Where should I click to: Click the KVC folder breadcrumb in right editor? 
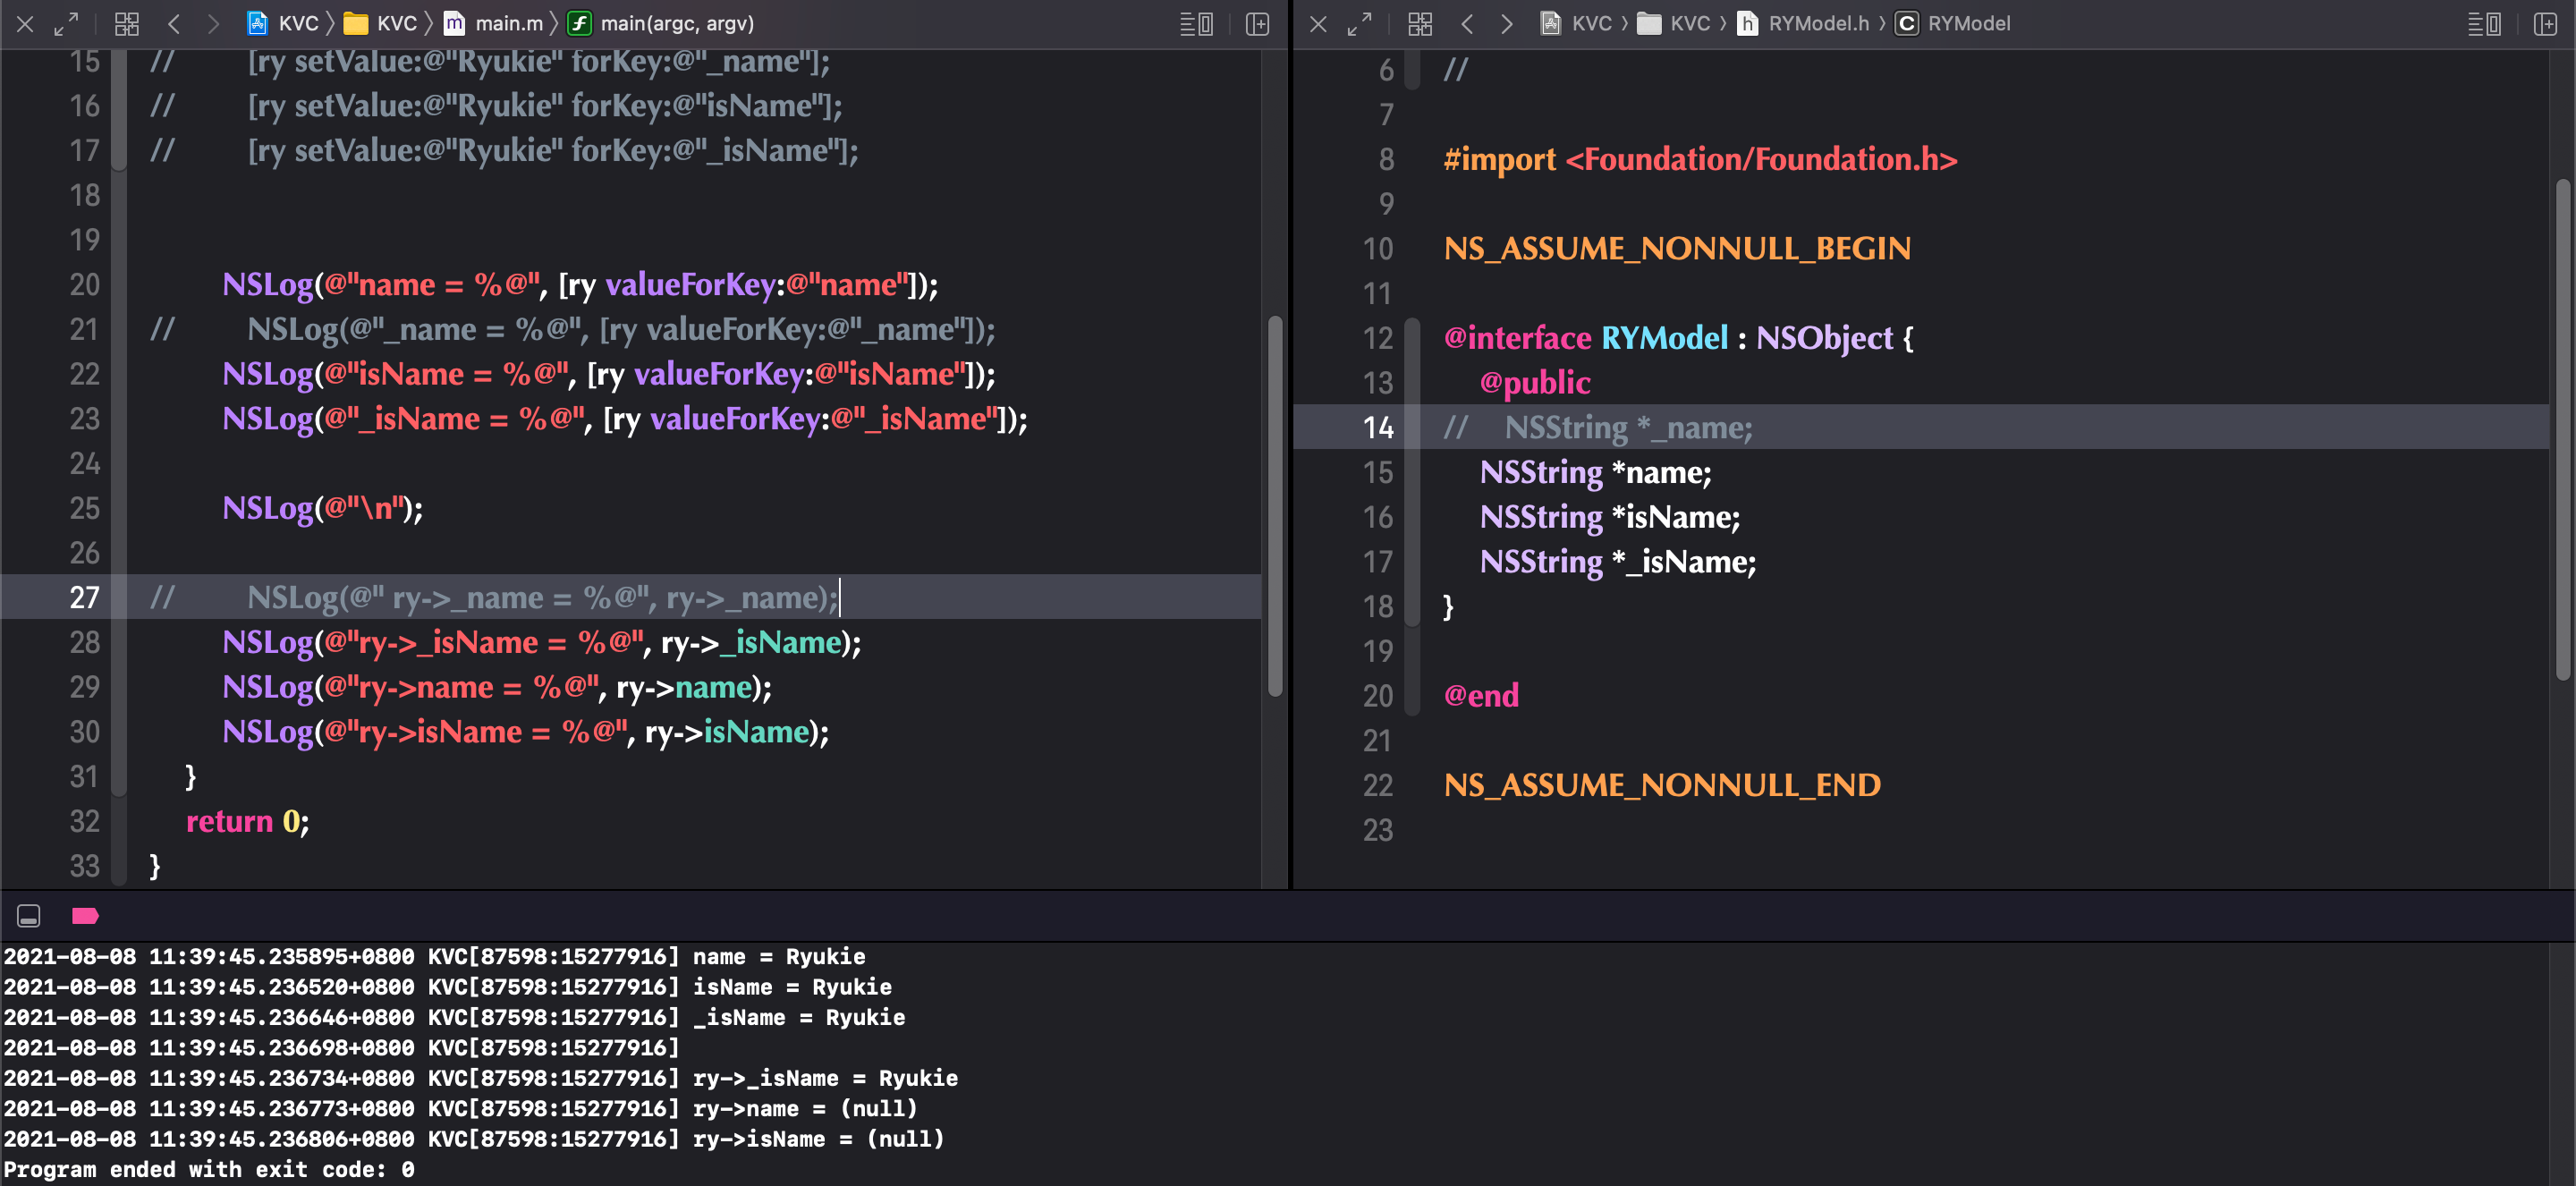1675,23
